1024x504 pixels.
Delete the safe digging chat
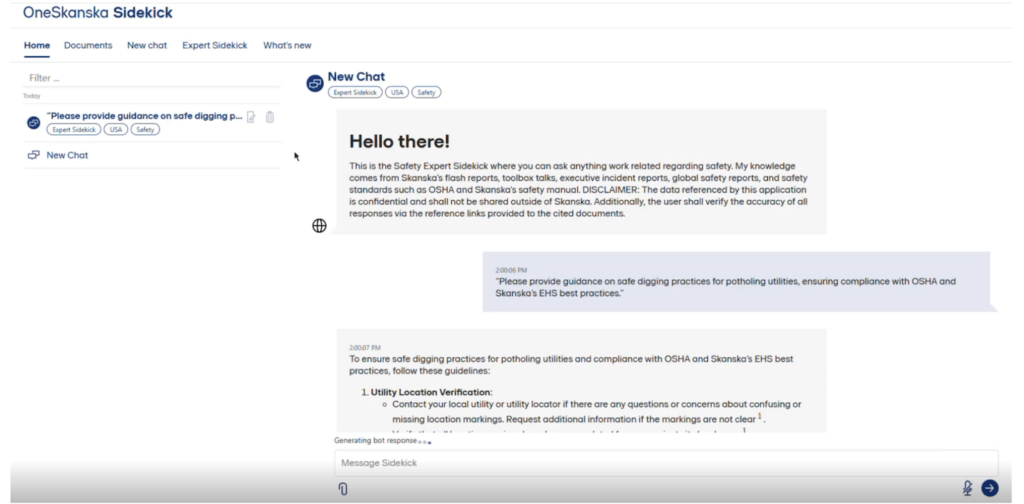click(270, 117)
